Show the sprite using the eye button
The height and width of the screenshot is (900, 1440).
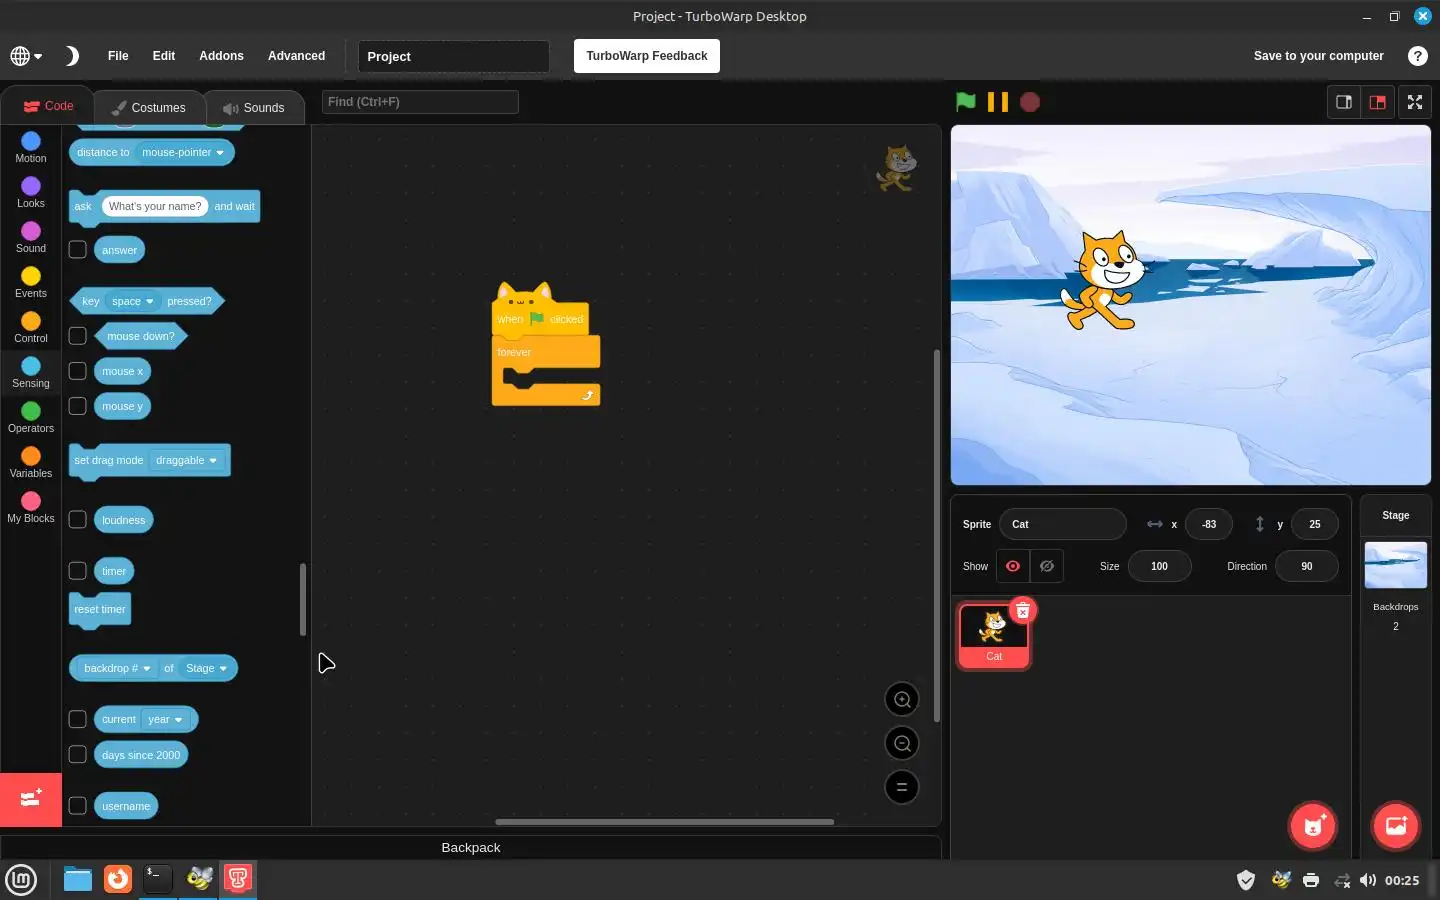(x=1013, y=566)
